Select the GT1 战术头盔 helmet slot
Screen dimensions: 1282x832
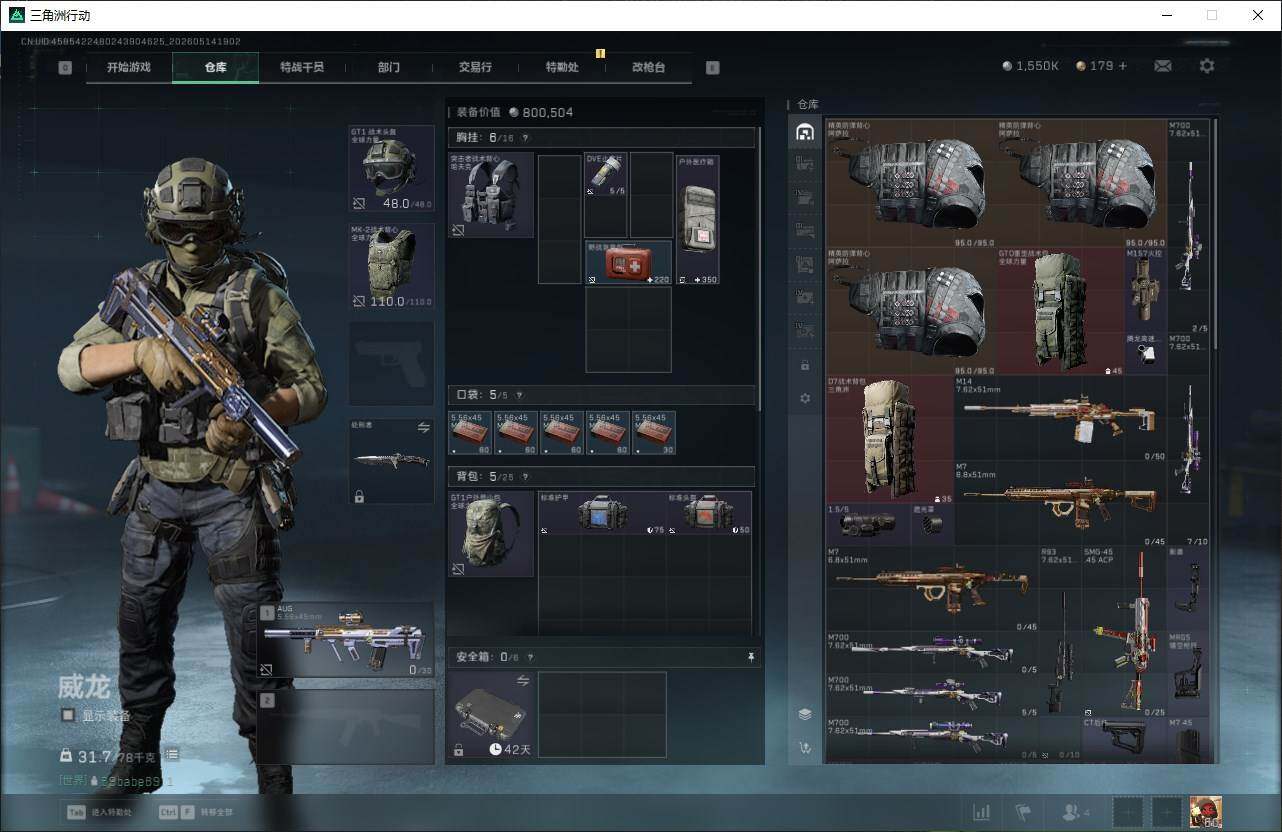391,169
